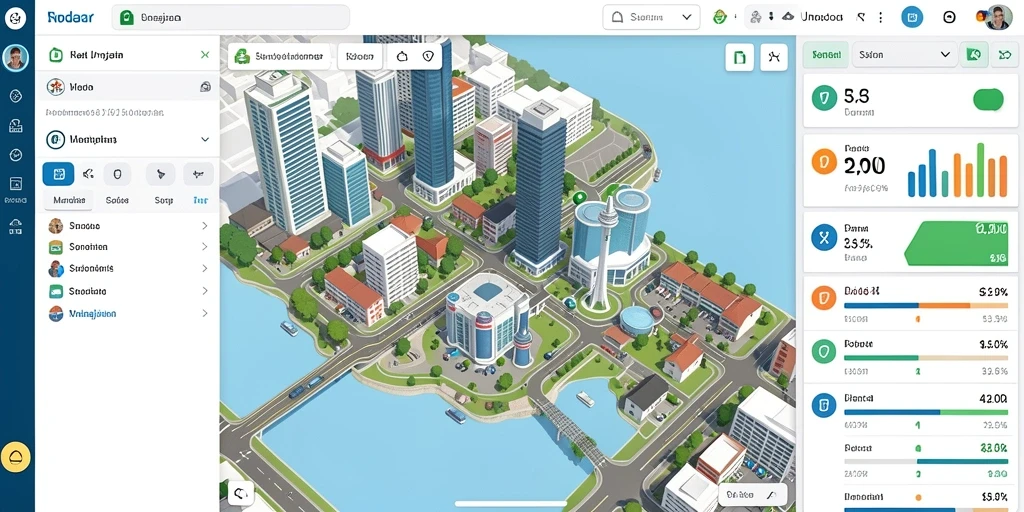
Task: Select the green Senent tab in the right panel
Action: pyautogui.click(x=825, y=55)
